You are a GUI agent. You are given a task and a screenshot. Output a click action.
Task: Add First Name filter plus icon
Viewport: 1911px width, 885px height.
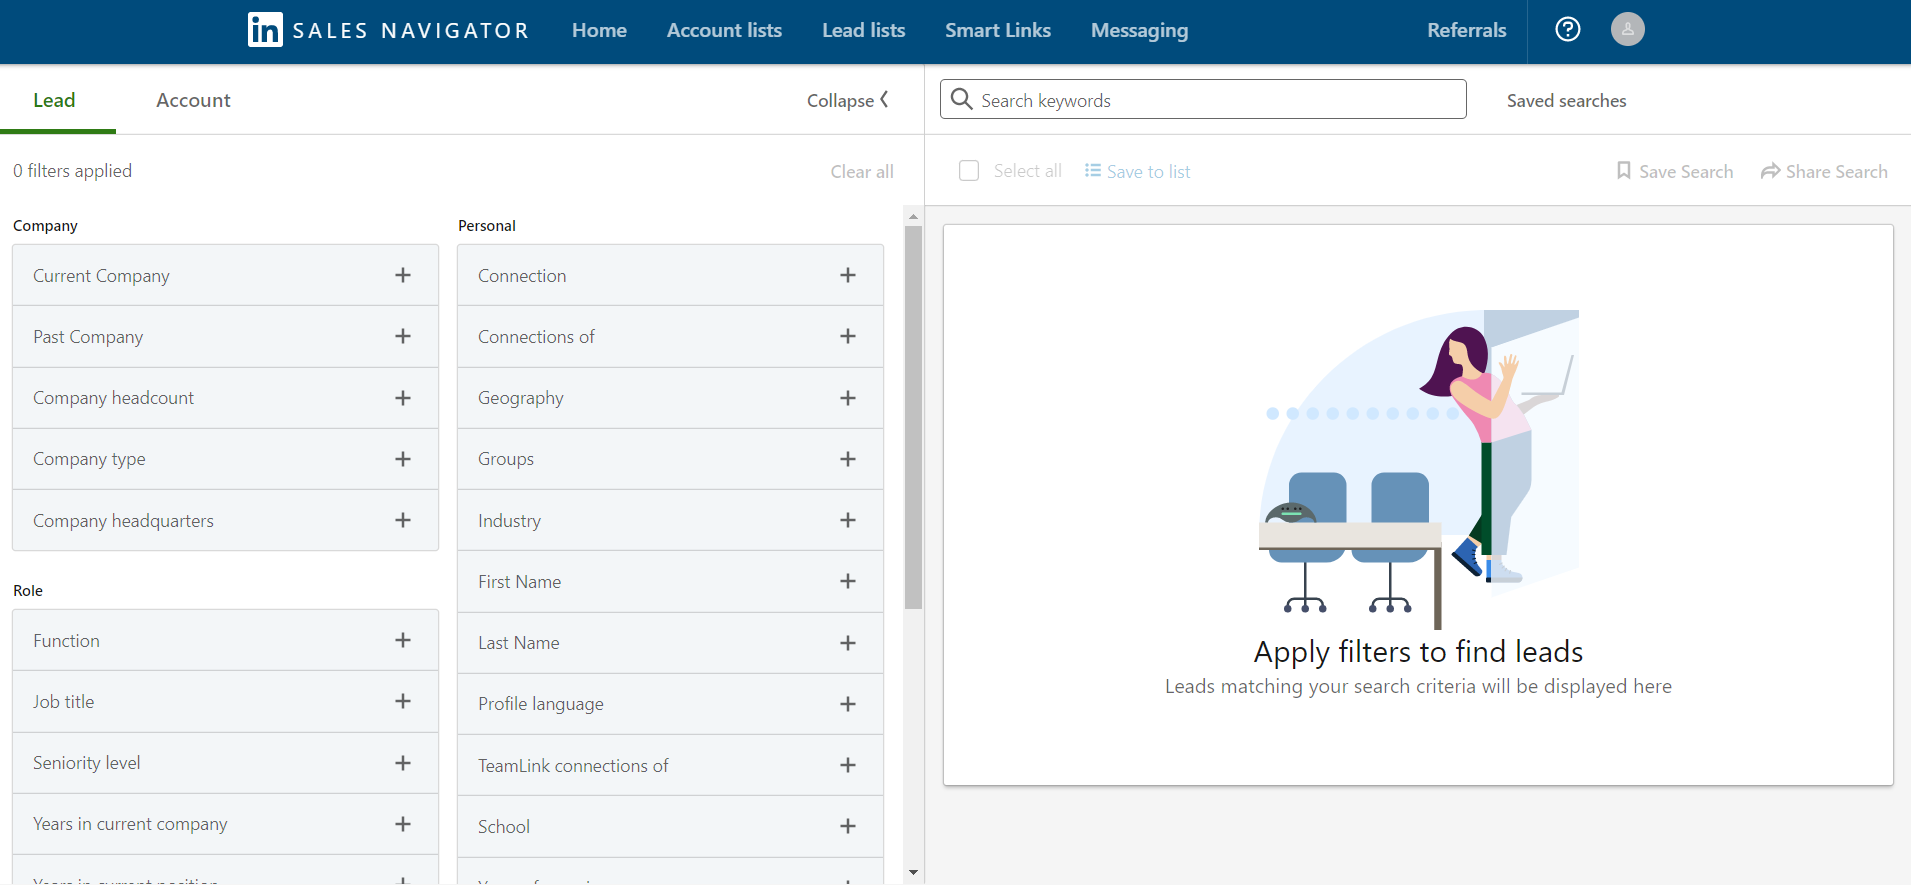click(x=848, y=581)
